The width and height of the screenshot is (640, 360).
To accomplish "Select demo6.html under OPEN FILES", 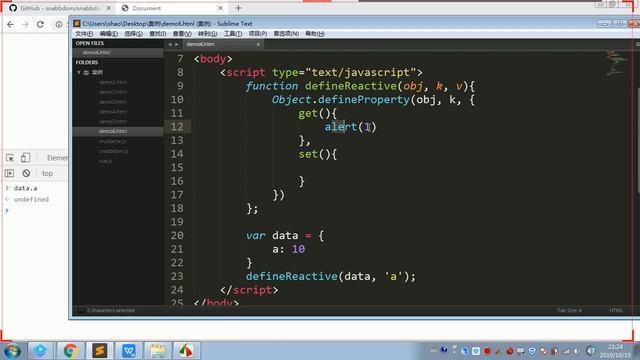I will point(118,52).
